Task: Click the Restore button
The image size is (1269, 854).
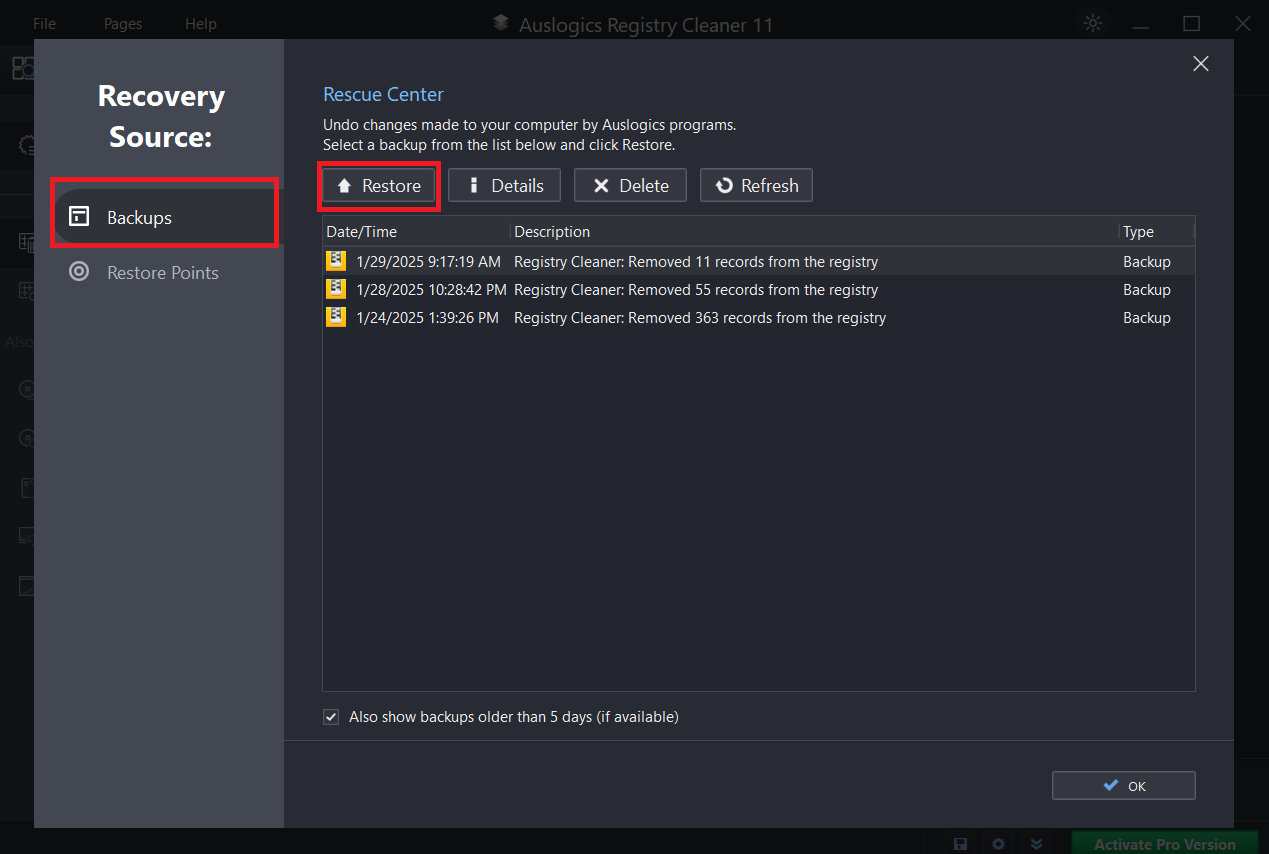Action: 379,185
